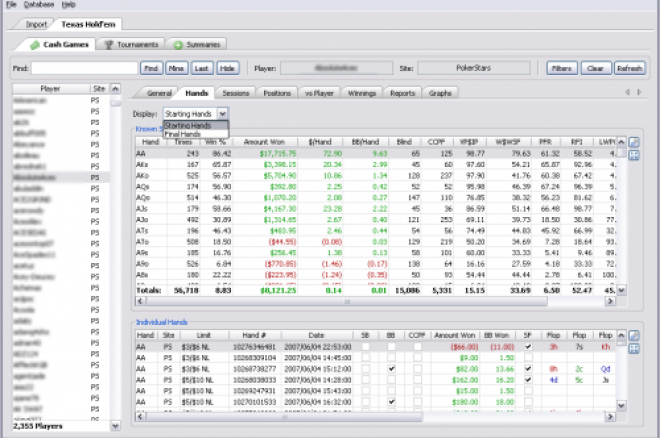Click the Refresh button
This screenshot has height=438, width=660.
[629, 68]
